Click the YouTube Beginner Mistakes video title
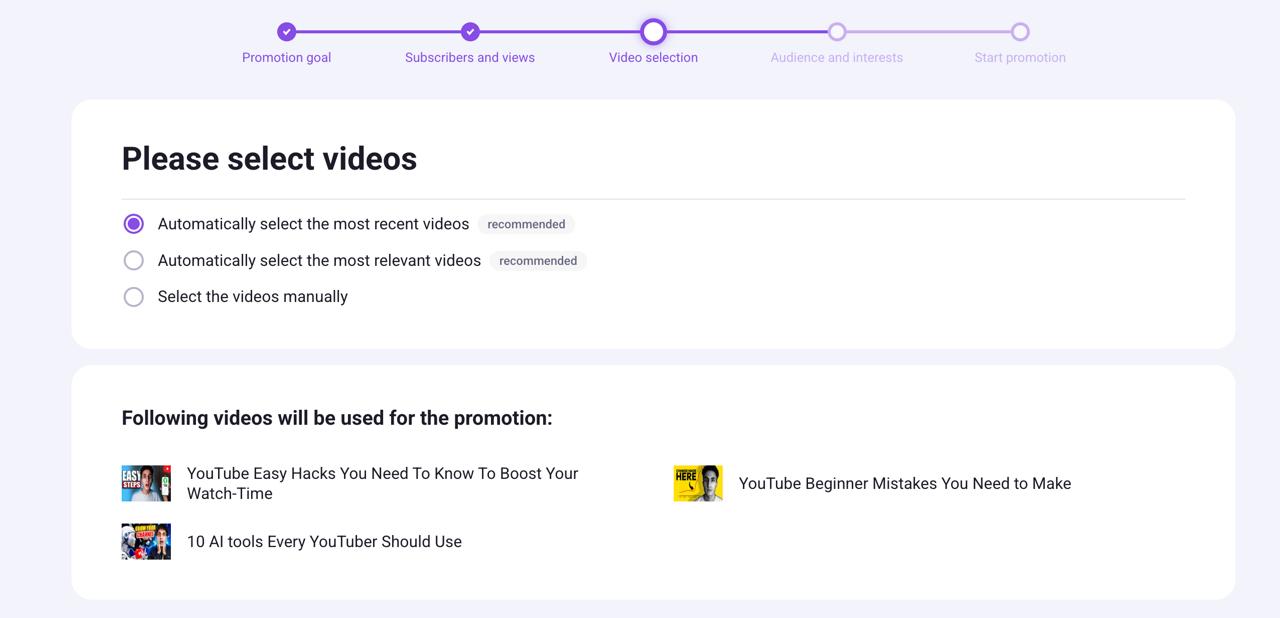 pyautogui.click(x=904, y=484)
